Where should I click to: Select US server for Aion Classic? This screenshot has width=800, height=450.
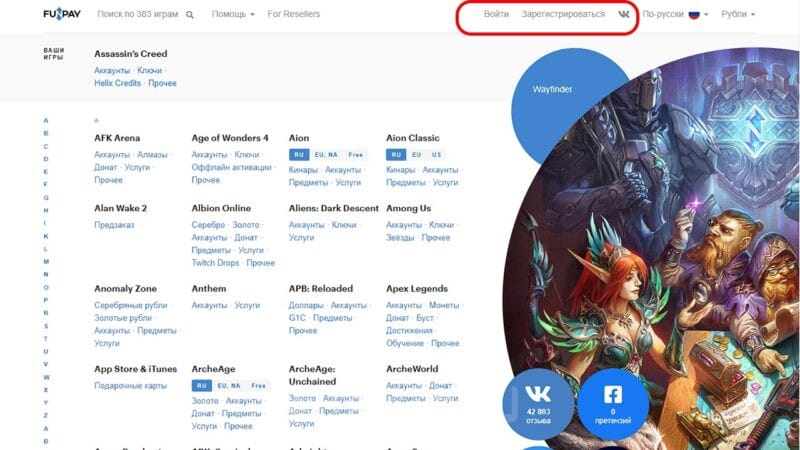point(436,155)
